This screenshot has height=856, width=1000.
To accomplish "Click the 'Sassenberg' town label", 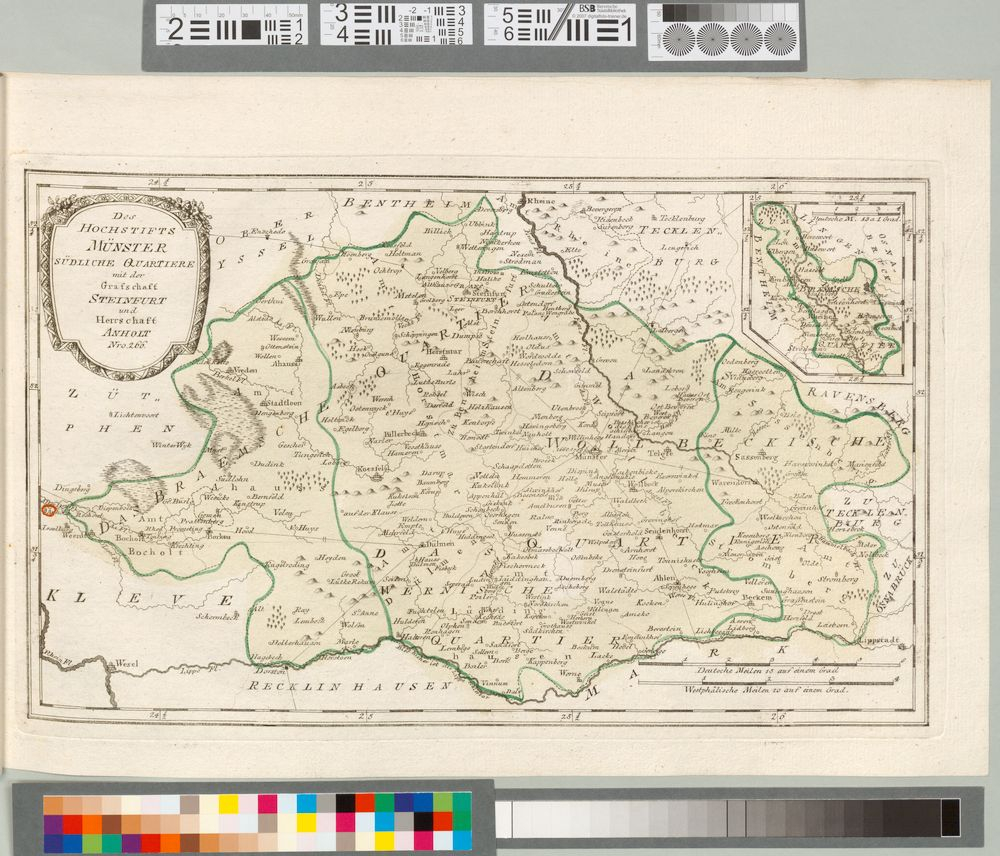I will pyautogui.click(x=754, y=457).
